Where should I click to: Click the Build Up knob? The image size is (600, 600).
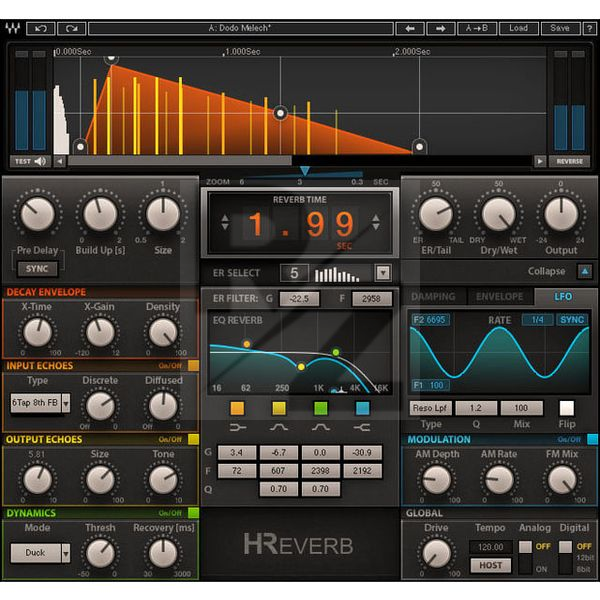pyautogui.click(x=100, y=214)
